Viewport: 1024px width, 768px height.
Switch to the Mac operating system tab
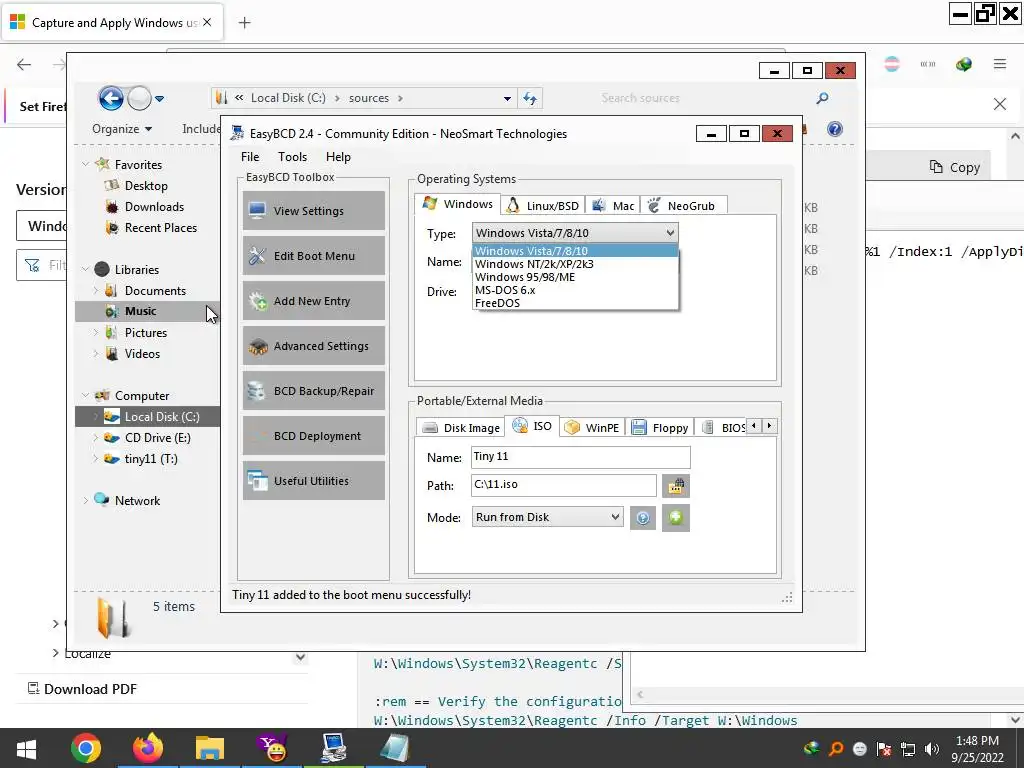[x=613, y=206]
